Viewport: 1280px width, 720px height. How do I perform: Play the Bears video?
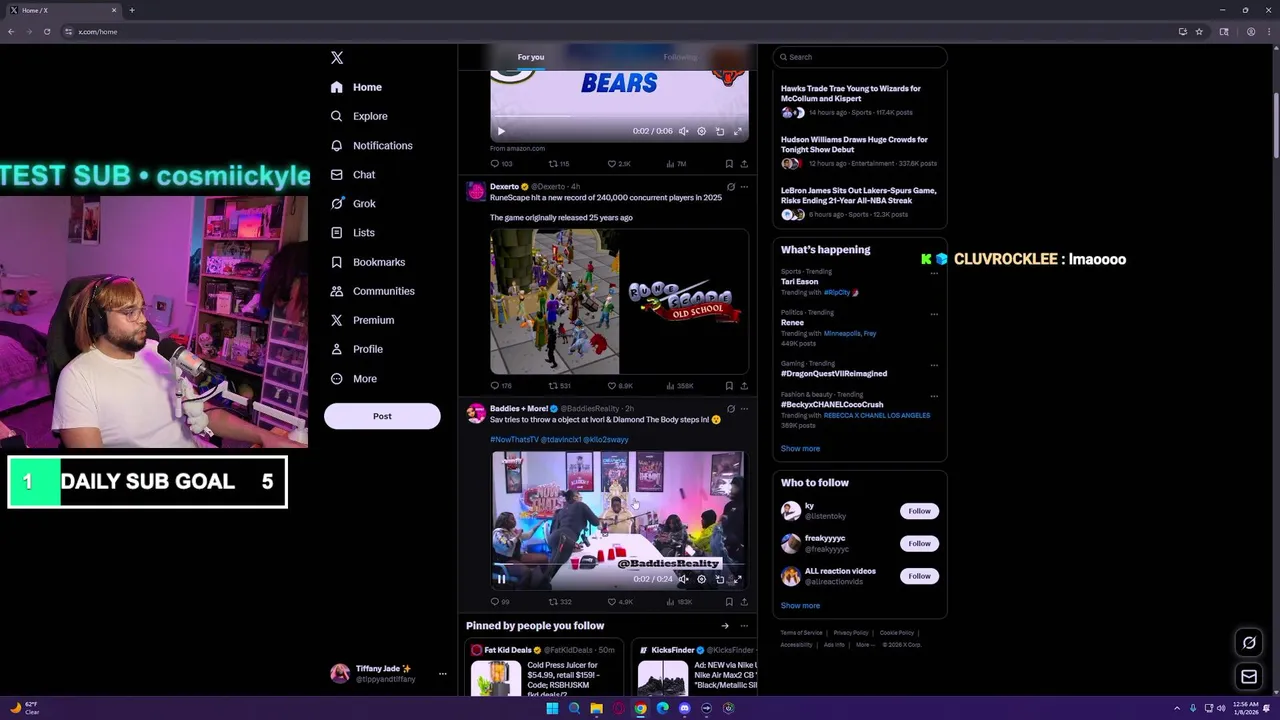[501, 131]
